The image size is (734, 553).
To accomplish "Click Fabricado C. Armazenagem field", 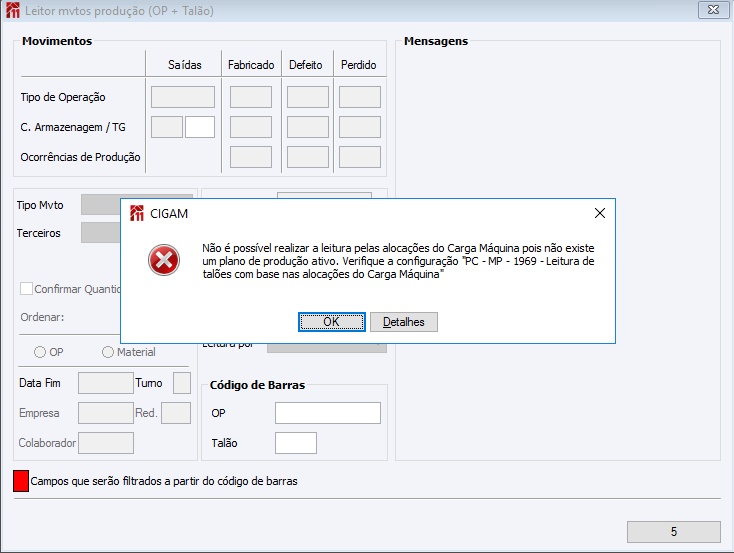I will [x=251, y=127].
